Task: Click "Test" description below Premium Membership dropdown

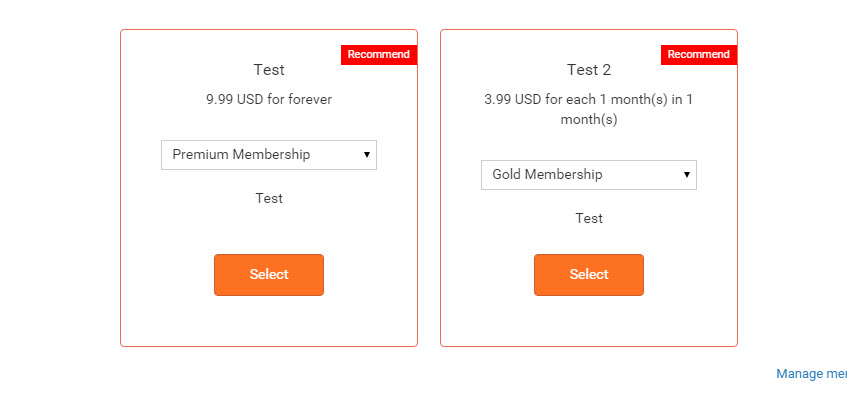Action: click(269, 198)
